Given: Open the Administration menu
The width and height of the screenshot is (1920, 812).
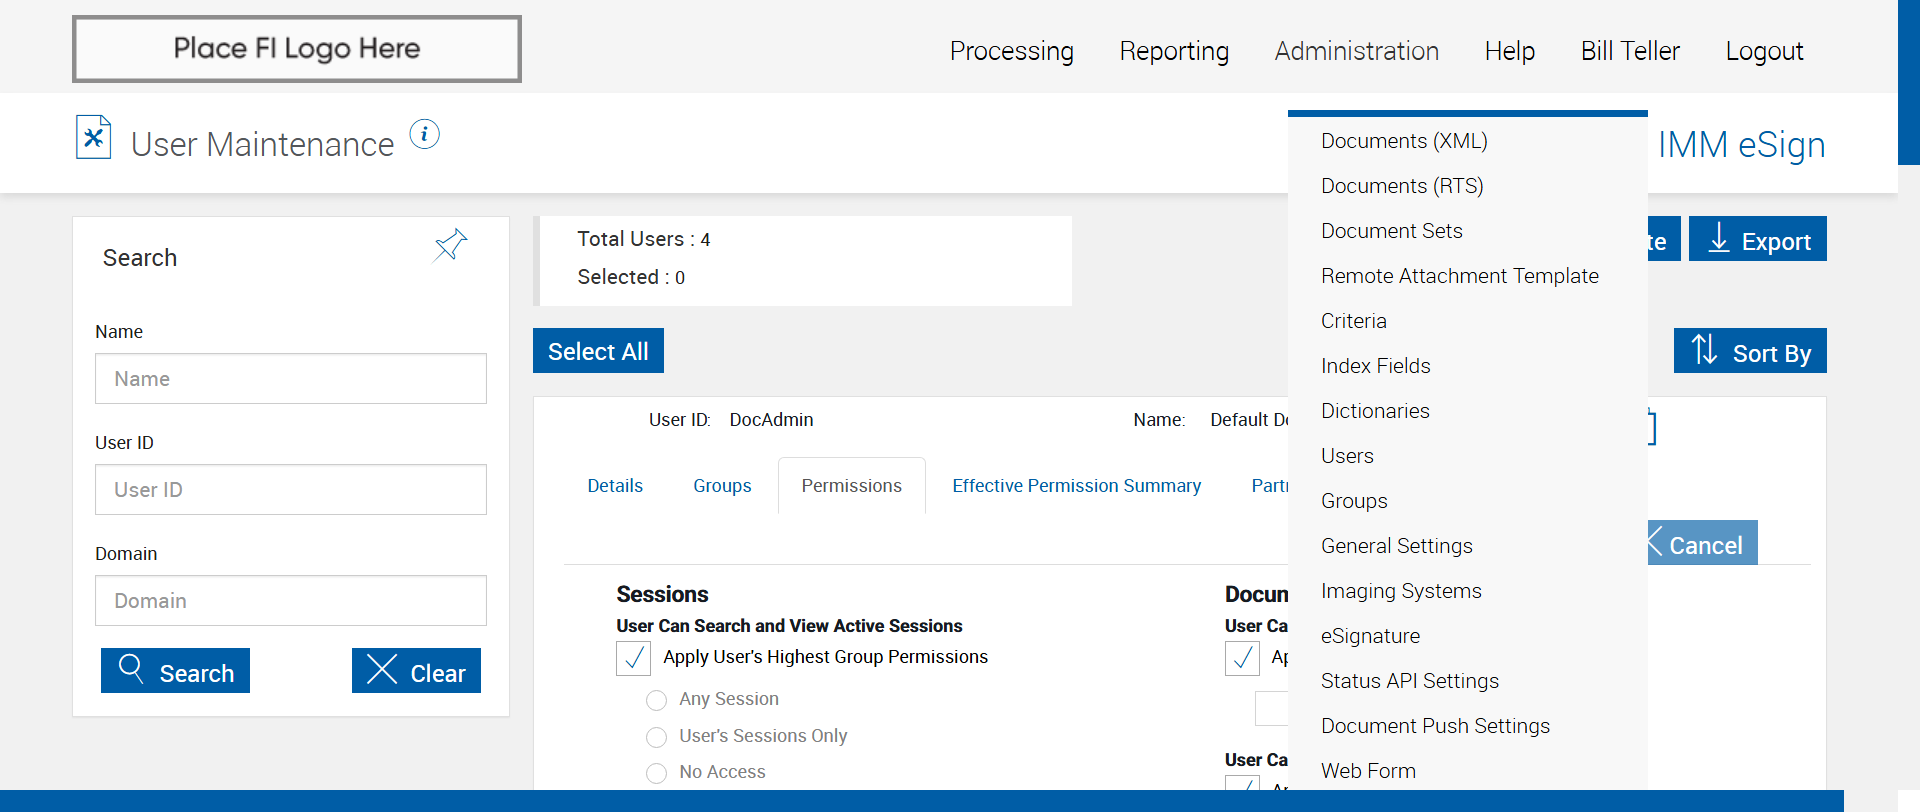Looking at the screenshot, I should tap(1356, 51).
